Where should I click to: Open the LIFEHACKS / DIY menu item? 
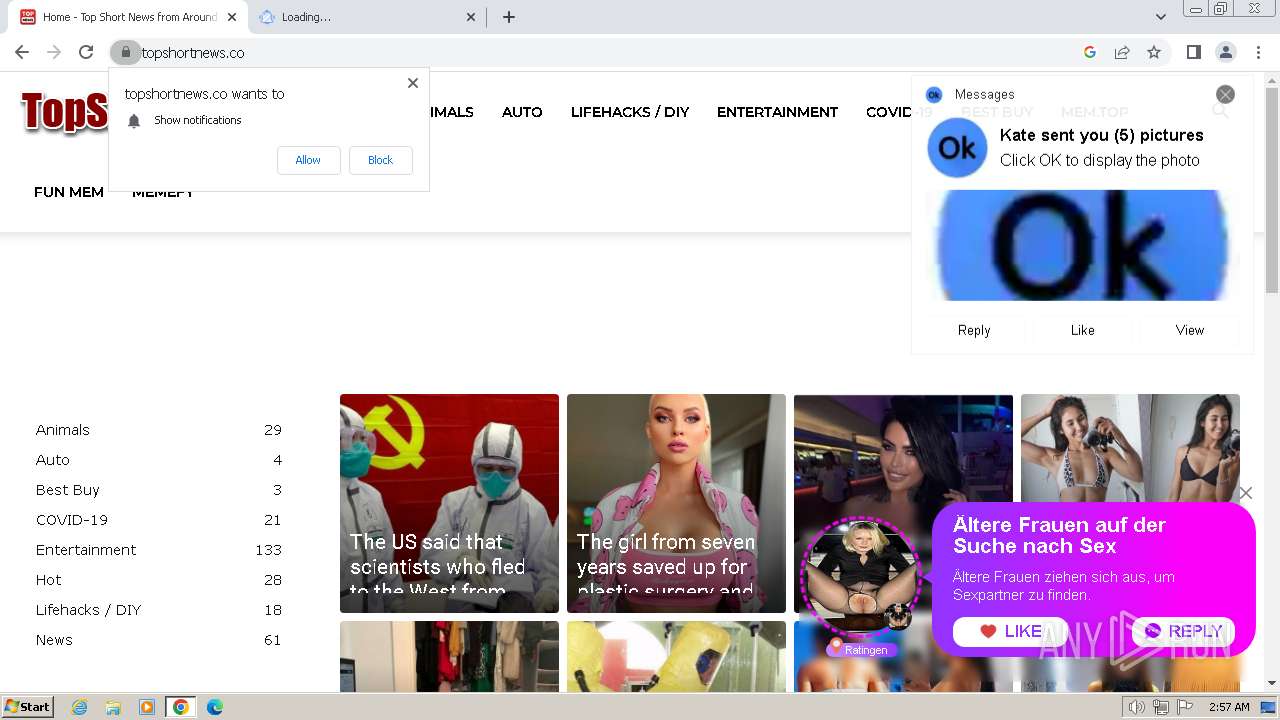click(x=630, y=112)
